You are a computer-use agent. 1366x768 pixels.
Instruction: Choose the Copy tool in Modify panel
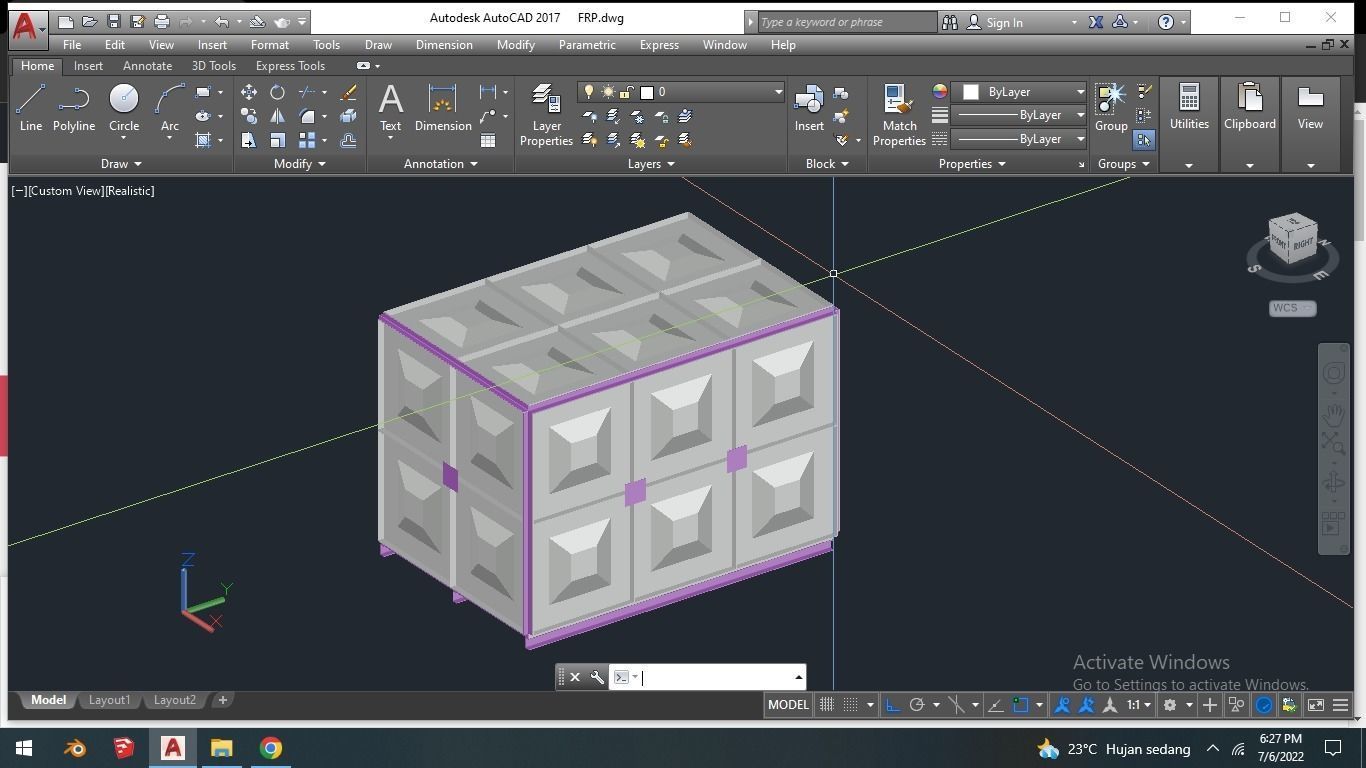coord(249,116)
